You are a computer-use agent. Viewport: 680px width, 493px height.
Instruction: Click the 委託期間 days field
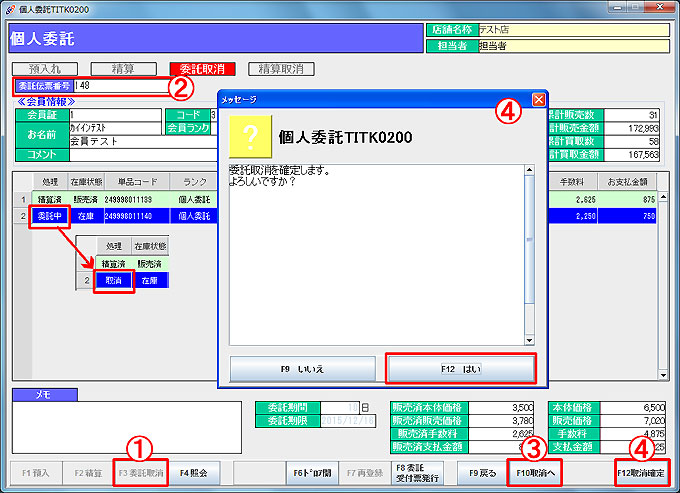pyautogui.click(x=340, y=408)
